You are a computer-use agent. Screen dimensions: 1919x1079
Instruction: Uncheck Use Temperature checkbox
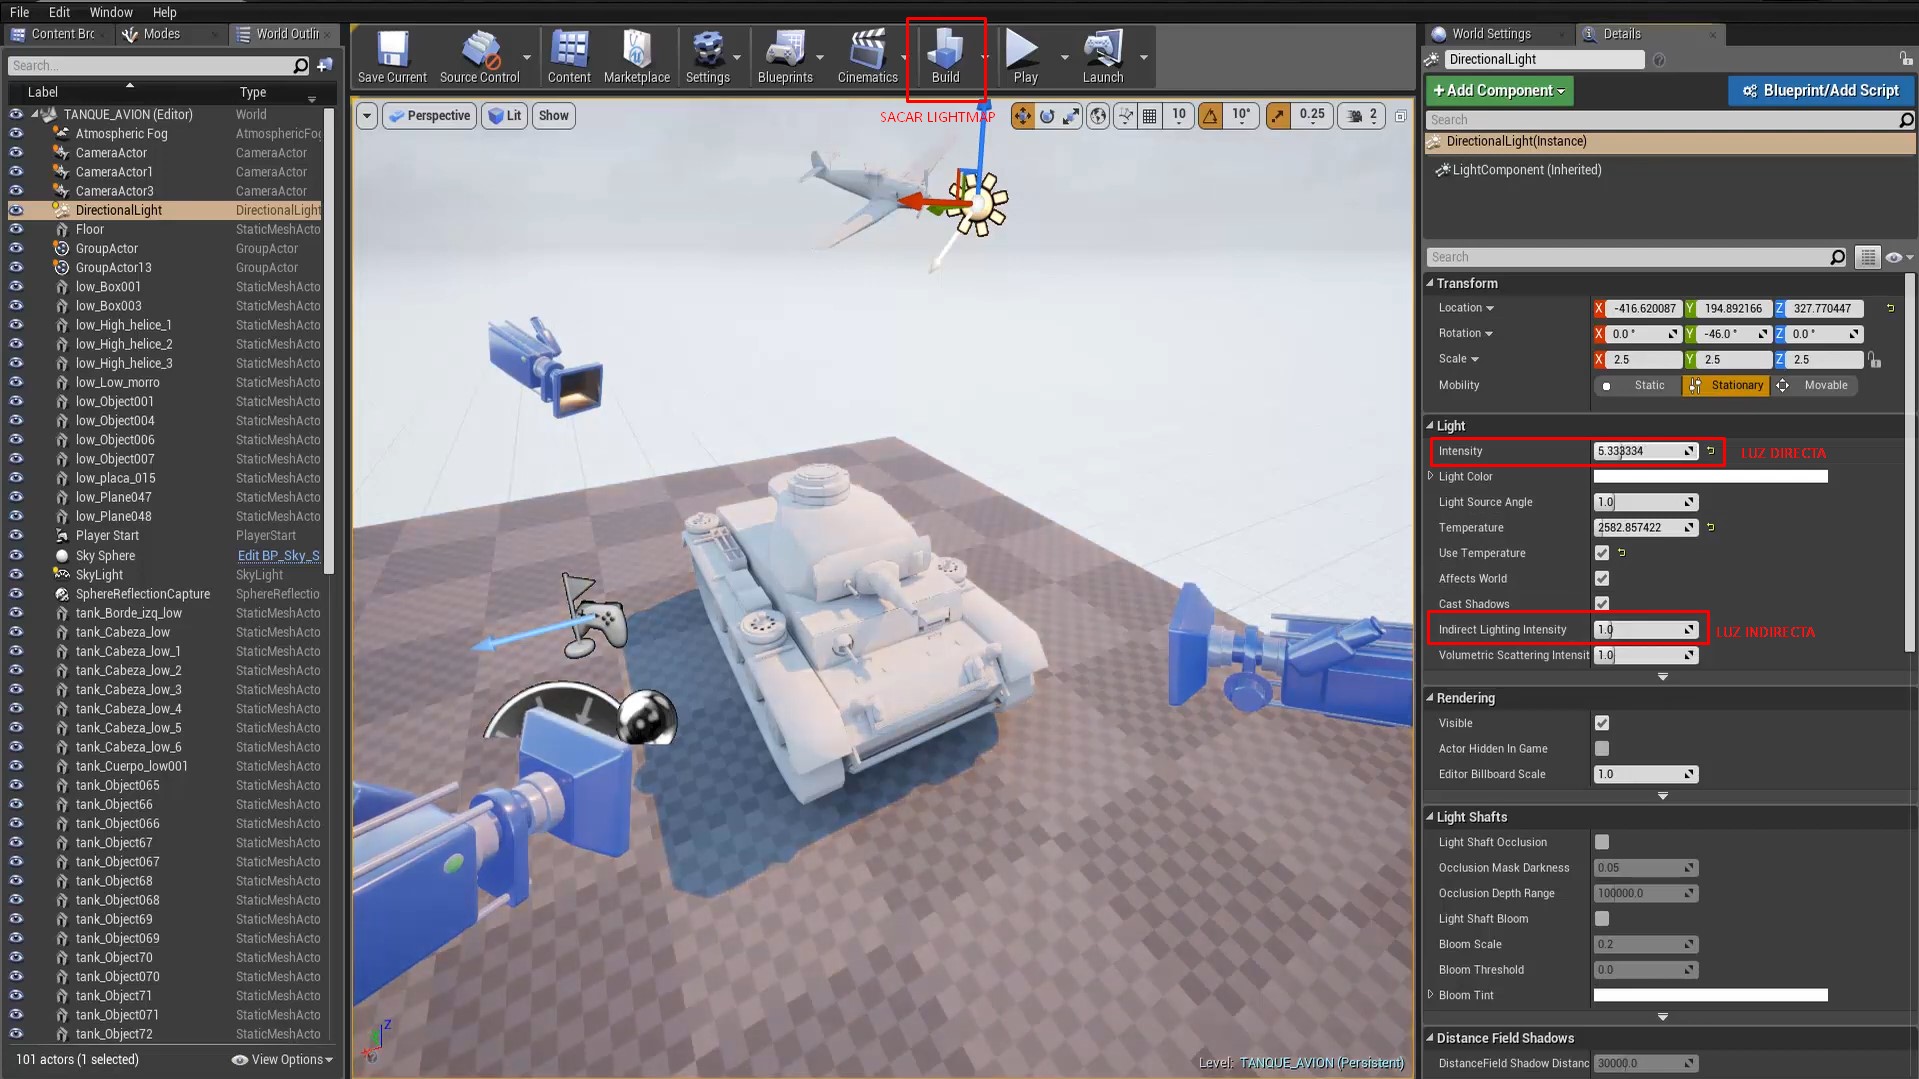click(x=1602, y=553)
